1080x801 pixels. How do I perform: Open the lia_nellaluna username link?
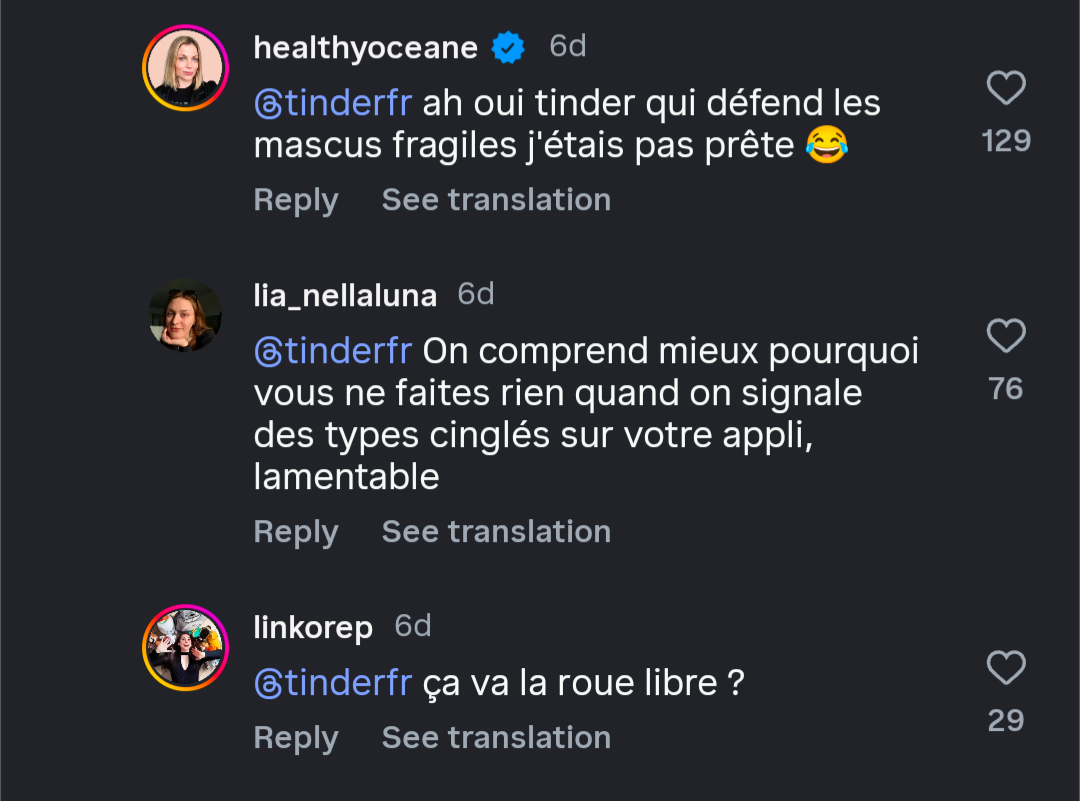pos(345,296)
